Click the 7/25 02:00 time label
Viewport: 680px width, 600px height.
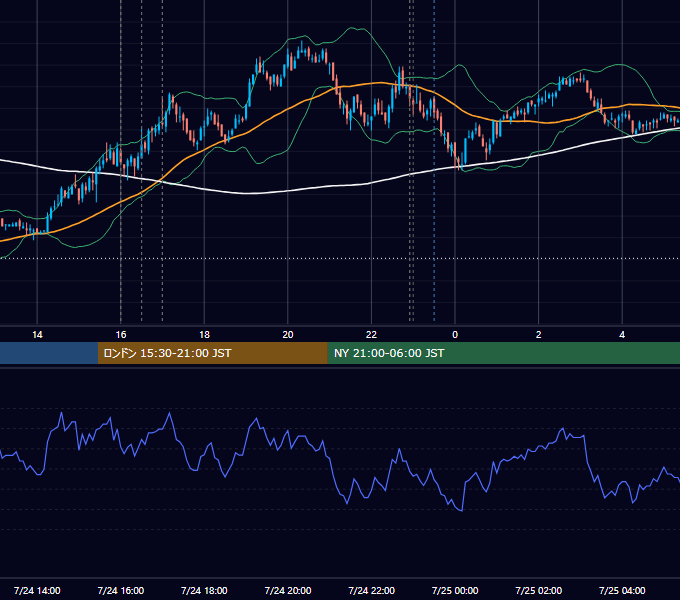pos(539,590)
